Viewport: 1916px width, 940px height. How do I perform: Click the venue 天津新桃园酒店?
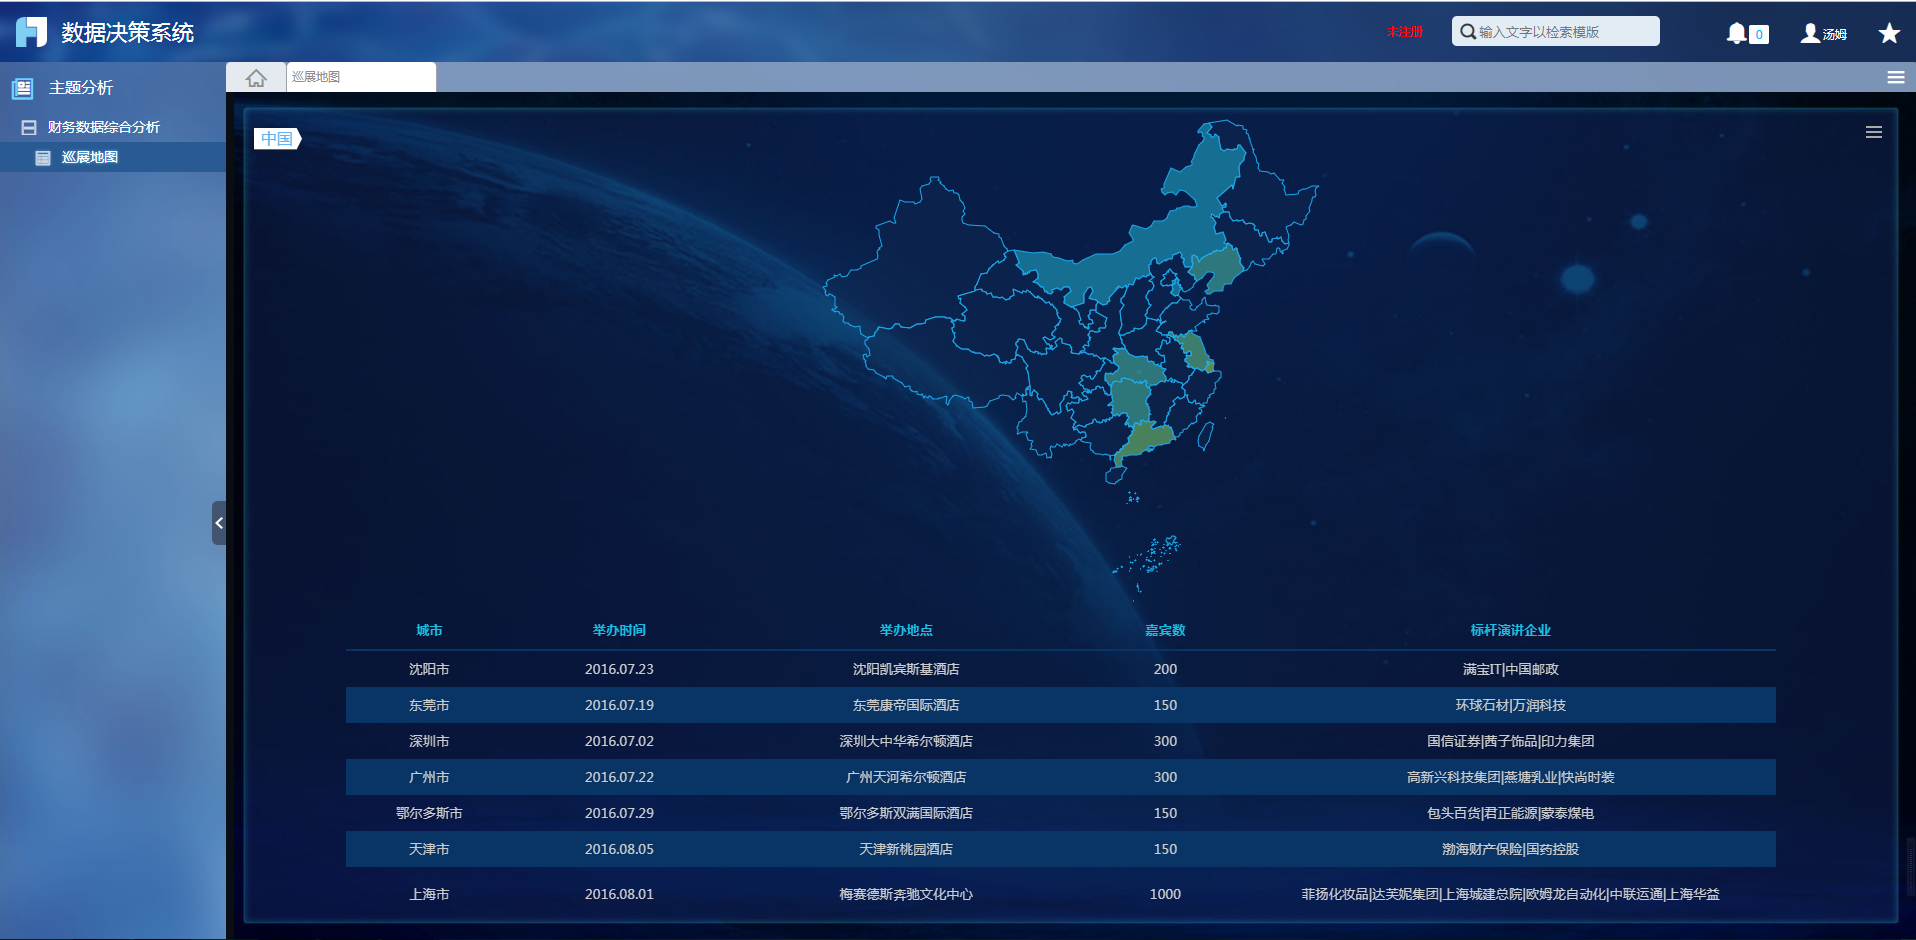coord(906,849)
